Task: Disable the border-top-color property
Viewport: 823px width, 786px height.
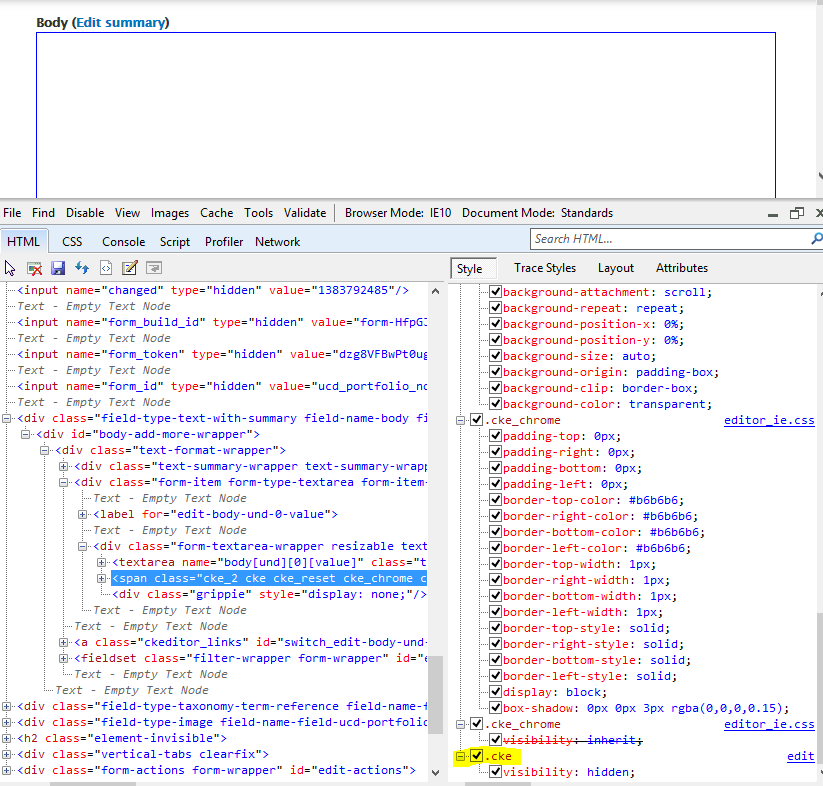Action: coord(495,500)
